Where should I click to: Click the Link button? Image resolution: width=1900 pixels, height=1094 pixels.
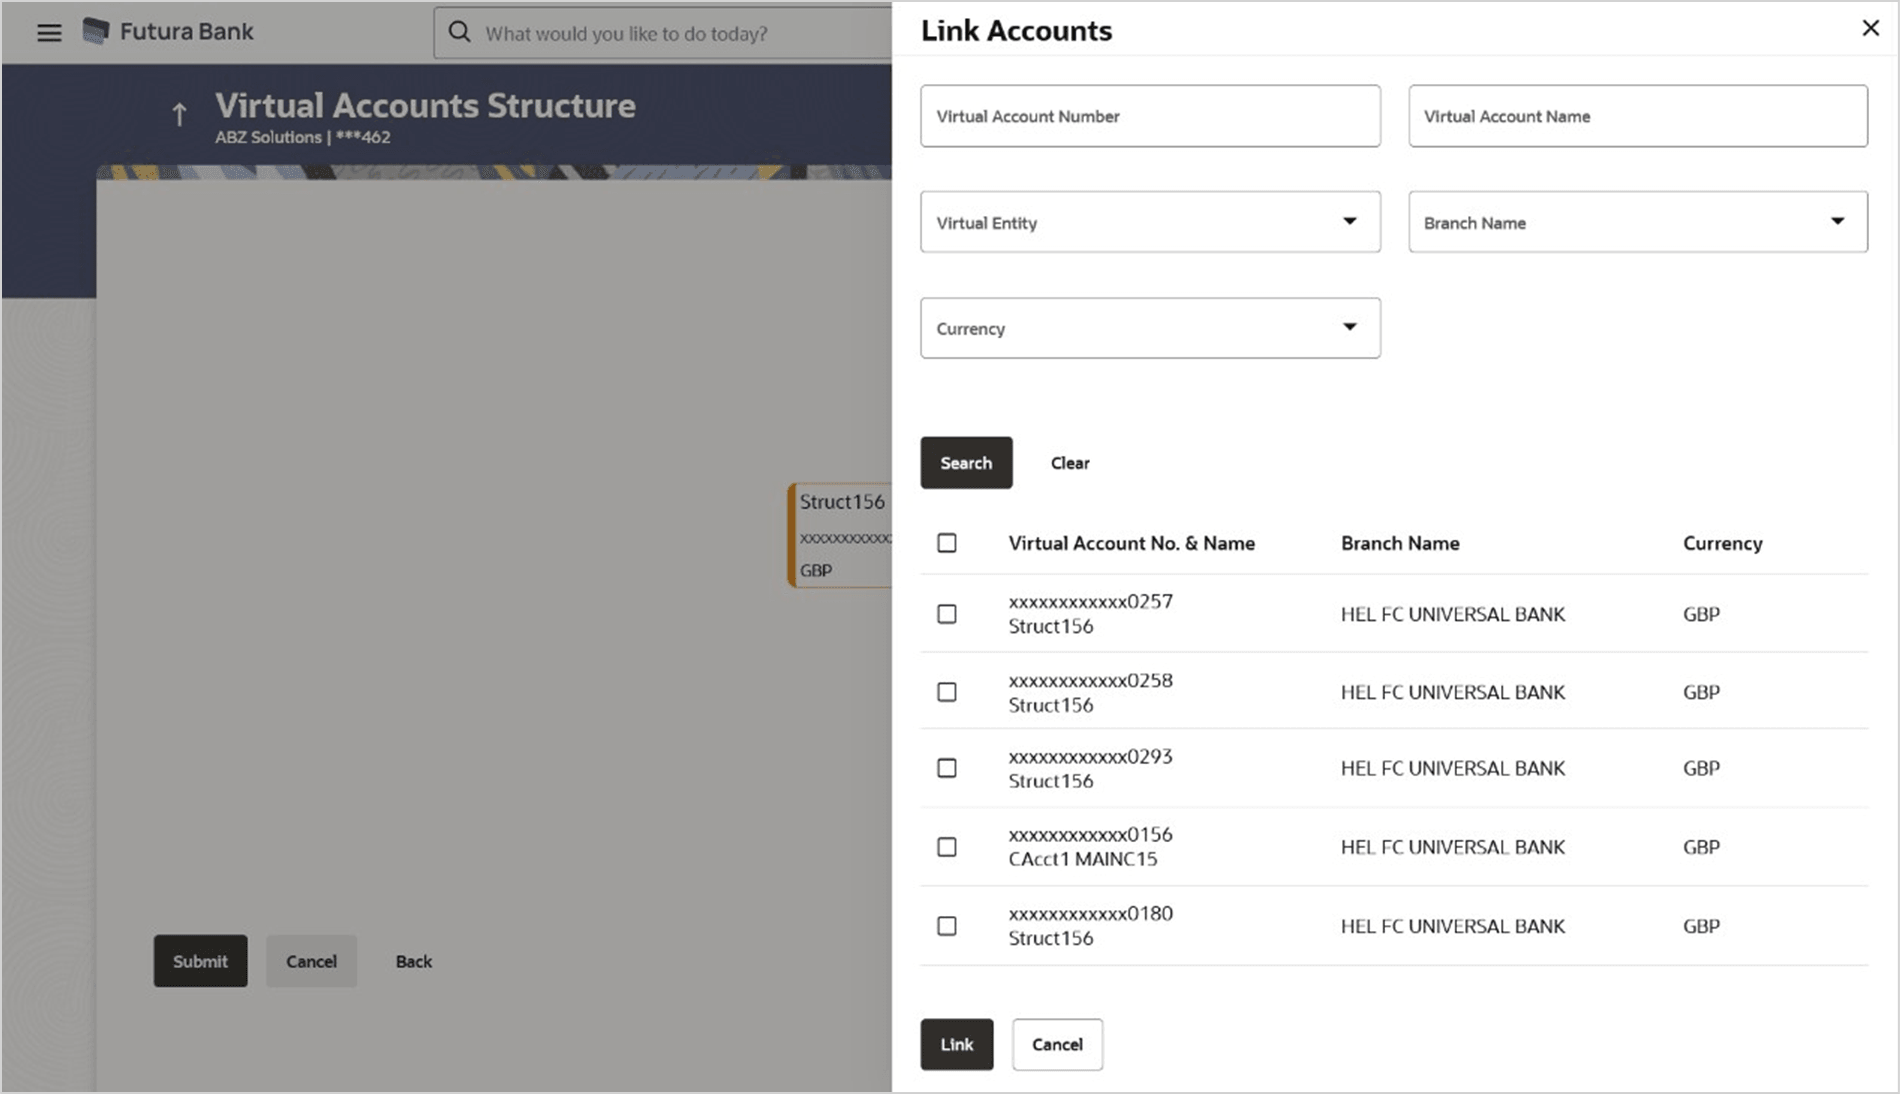[956, 1044]
